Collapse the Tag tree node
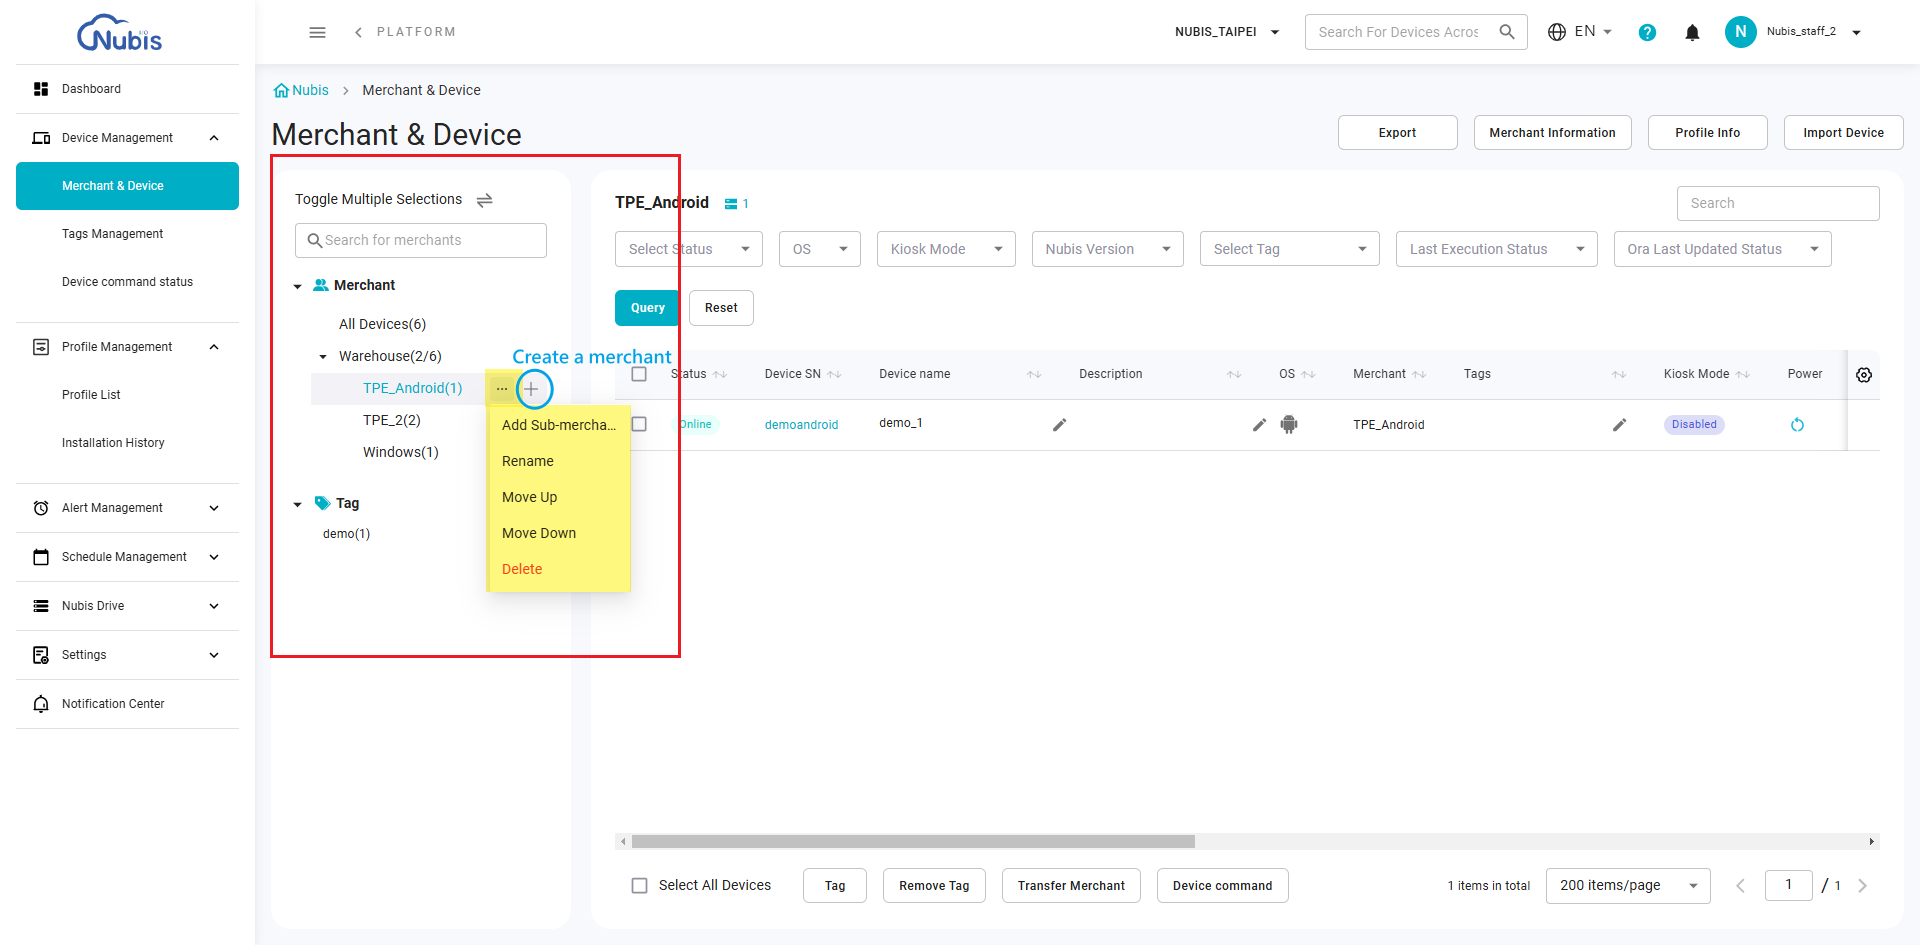 click(x=297, y=504)
